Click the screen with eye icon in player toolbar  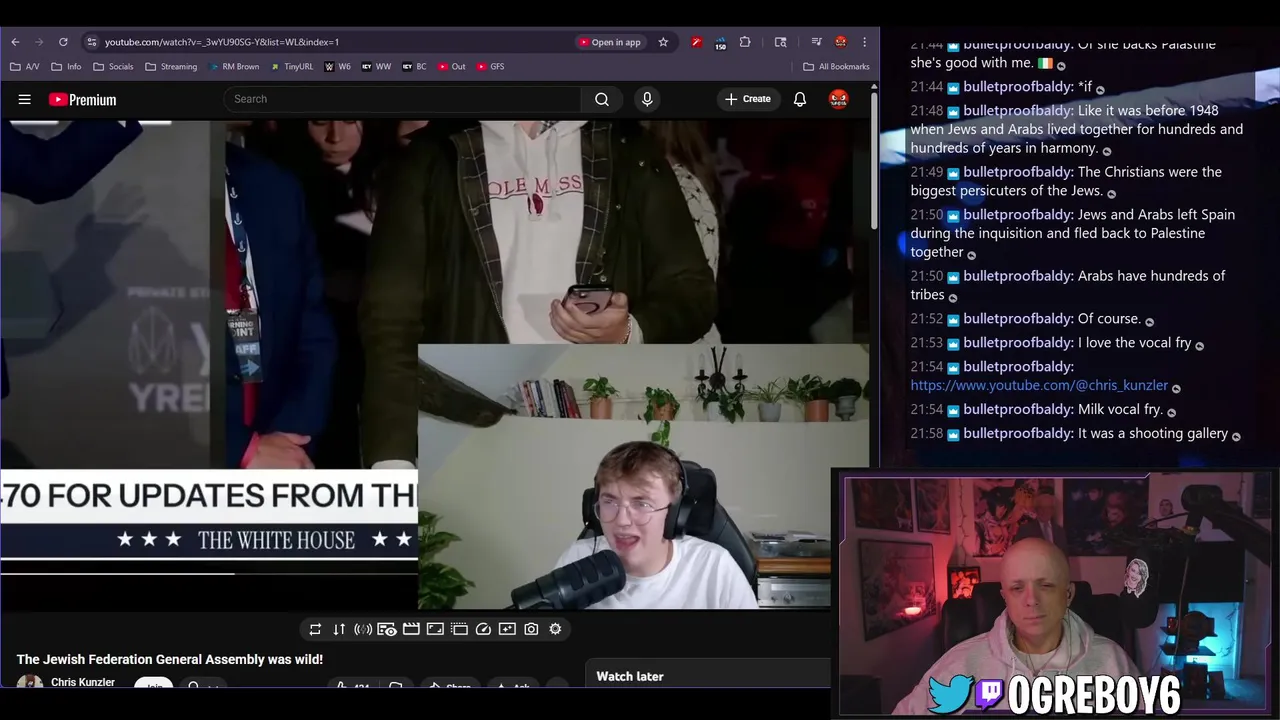click(x=387, y=629)
